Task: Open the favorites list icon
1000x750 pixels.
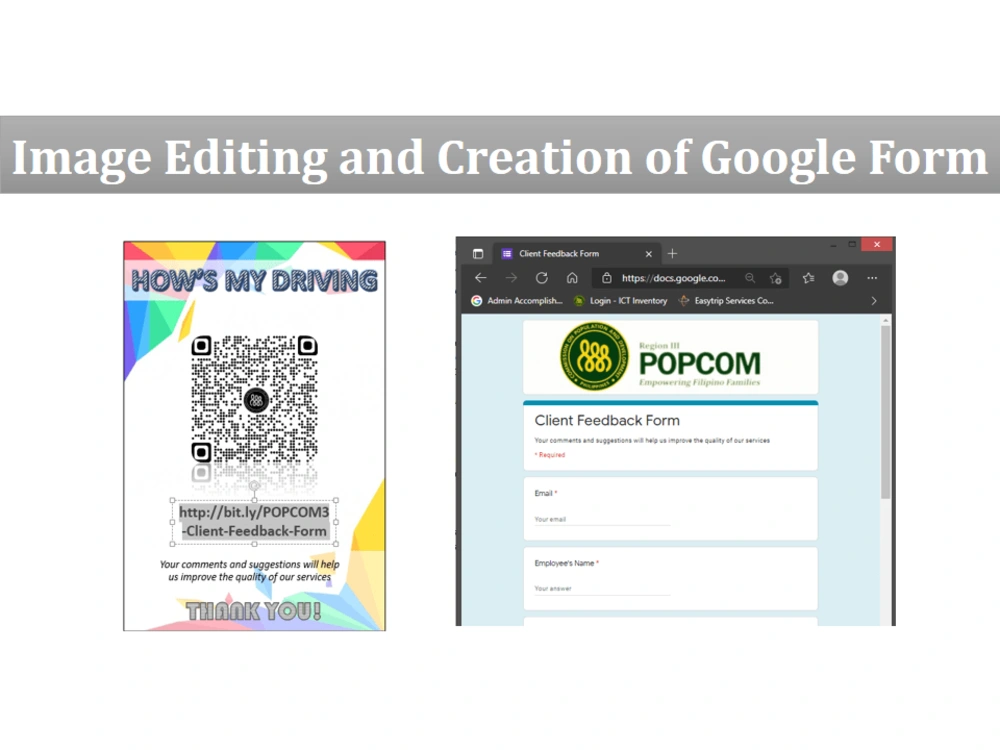Action: pyautogui.click(x=809, y=278)
